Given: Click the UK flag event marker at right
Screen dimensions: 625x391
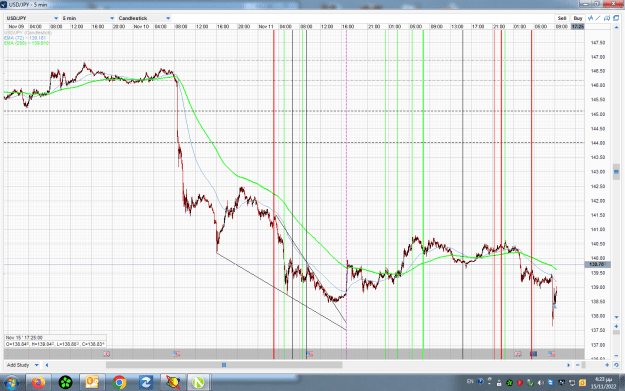Looking at the screenshot, I should pos(518,354).
